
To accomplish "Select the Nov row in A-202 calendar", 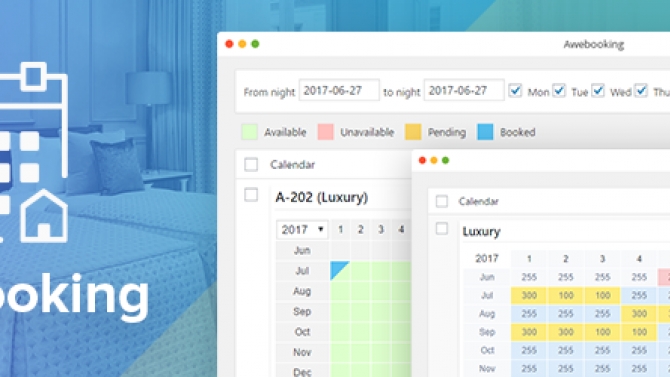I will click(x=302, y=352).
